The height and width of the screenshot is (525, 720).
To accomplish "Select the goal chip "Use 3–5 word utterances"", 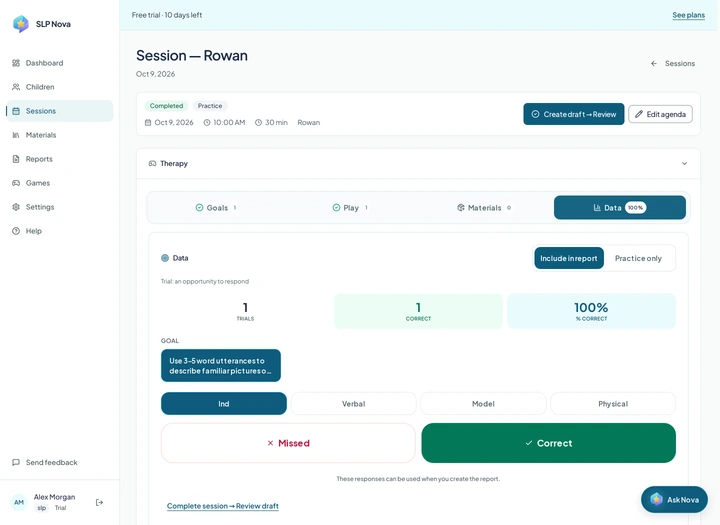I will click(221, 366).
